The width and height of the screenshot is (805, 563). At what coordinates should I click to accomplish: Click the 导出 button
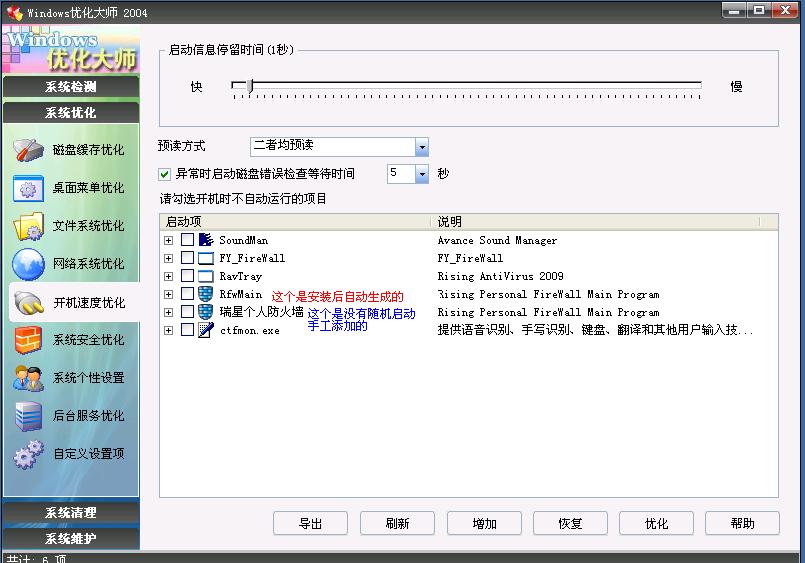[x=311, y=523]
